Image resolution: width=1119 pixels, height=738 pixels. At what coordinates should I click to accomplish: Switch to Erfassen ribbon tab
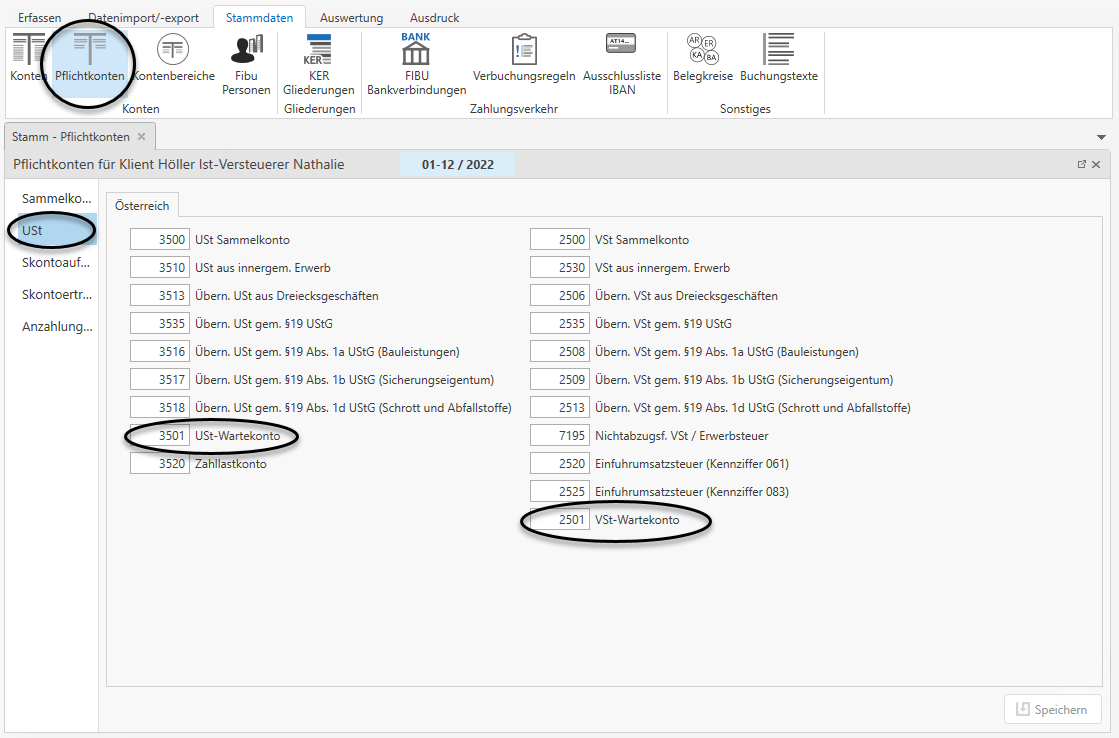pyautogui.click(x=39, y=18)
